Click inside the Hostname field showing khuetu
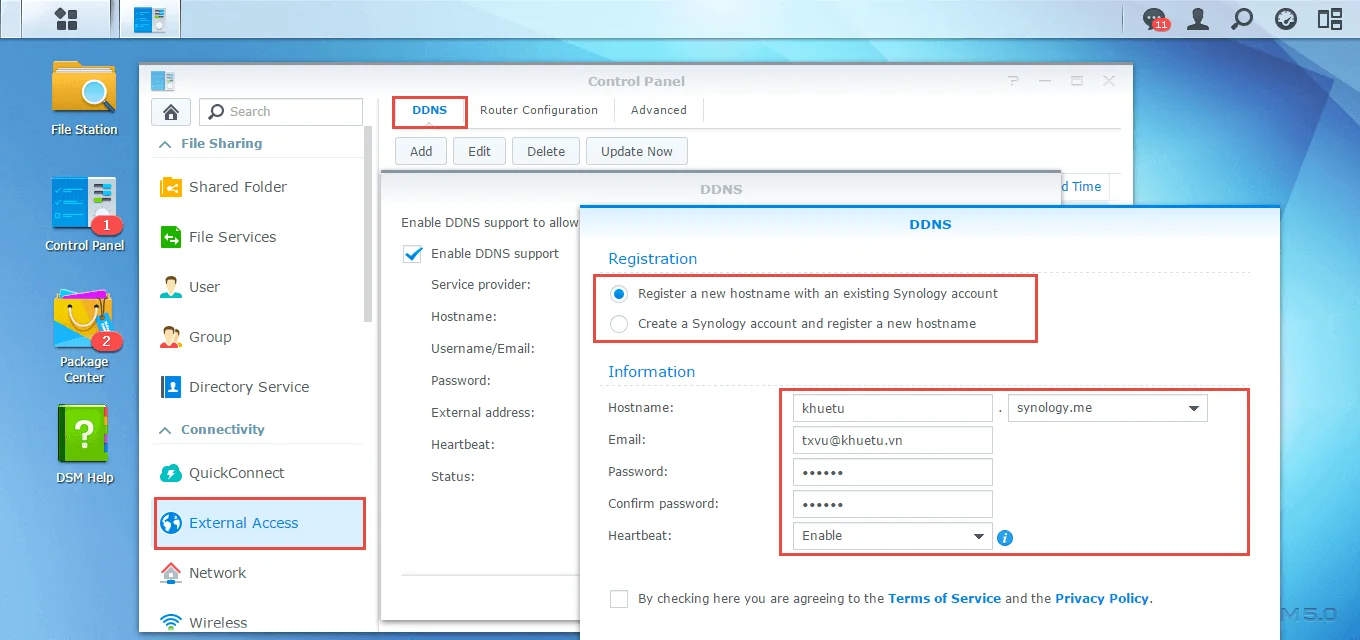The height and width of the screenshot is (640, 1360). pyautogui.click(x=890, y=407)
